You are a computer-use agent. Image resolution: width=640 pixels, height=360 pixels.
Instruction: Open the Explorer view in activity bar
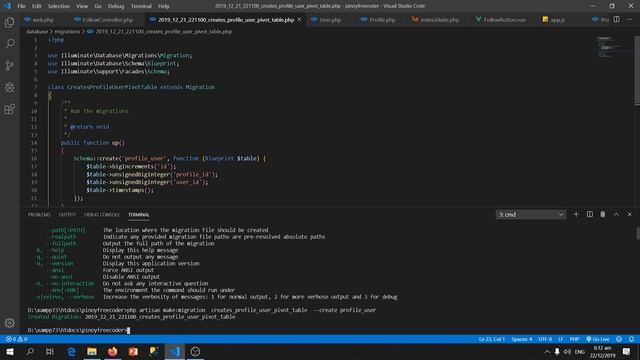(9, 22)
